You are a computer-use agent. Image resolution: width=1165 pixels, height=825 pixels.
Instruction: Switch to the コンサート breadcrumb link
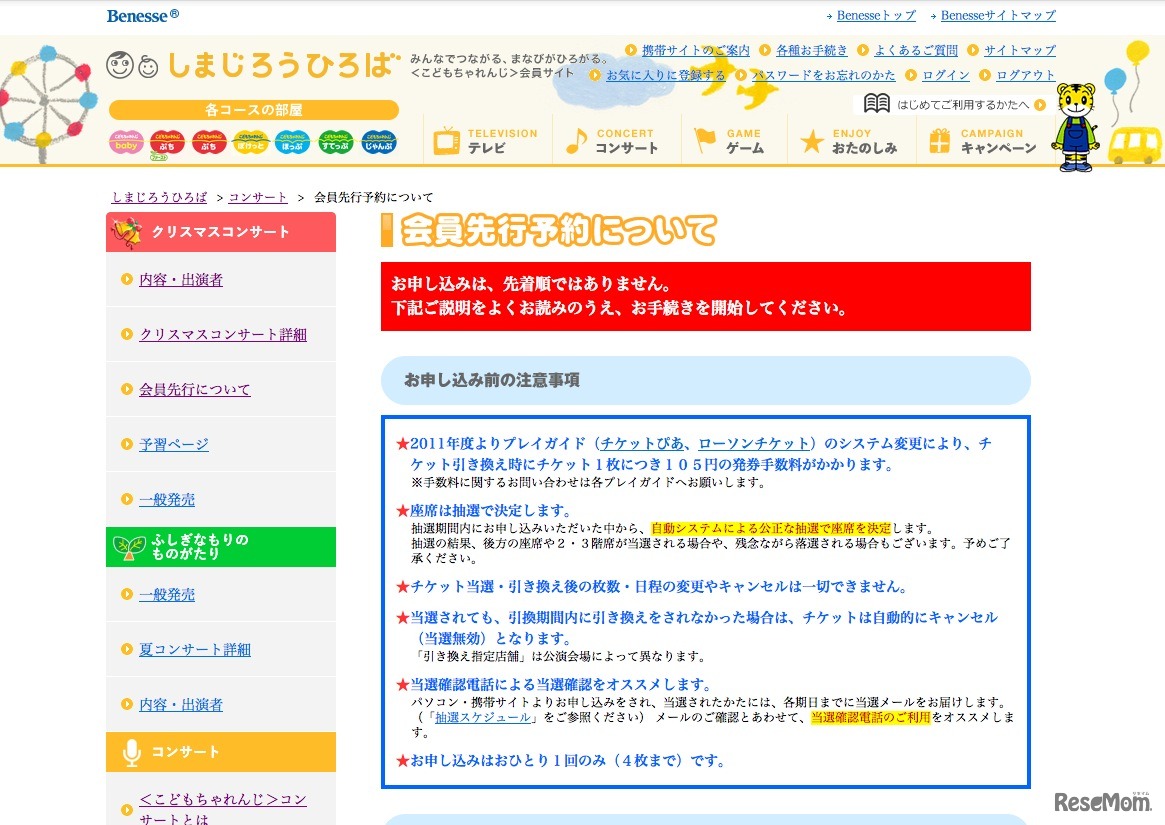click(x=257, y=197)
